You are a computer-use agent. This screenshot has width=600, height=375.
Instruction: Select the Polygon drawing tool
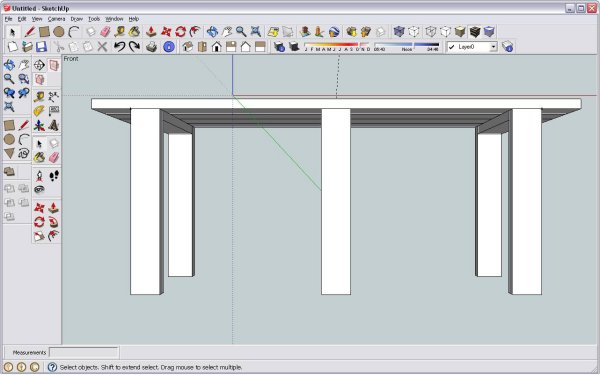click(9, 153)
